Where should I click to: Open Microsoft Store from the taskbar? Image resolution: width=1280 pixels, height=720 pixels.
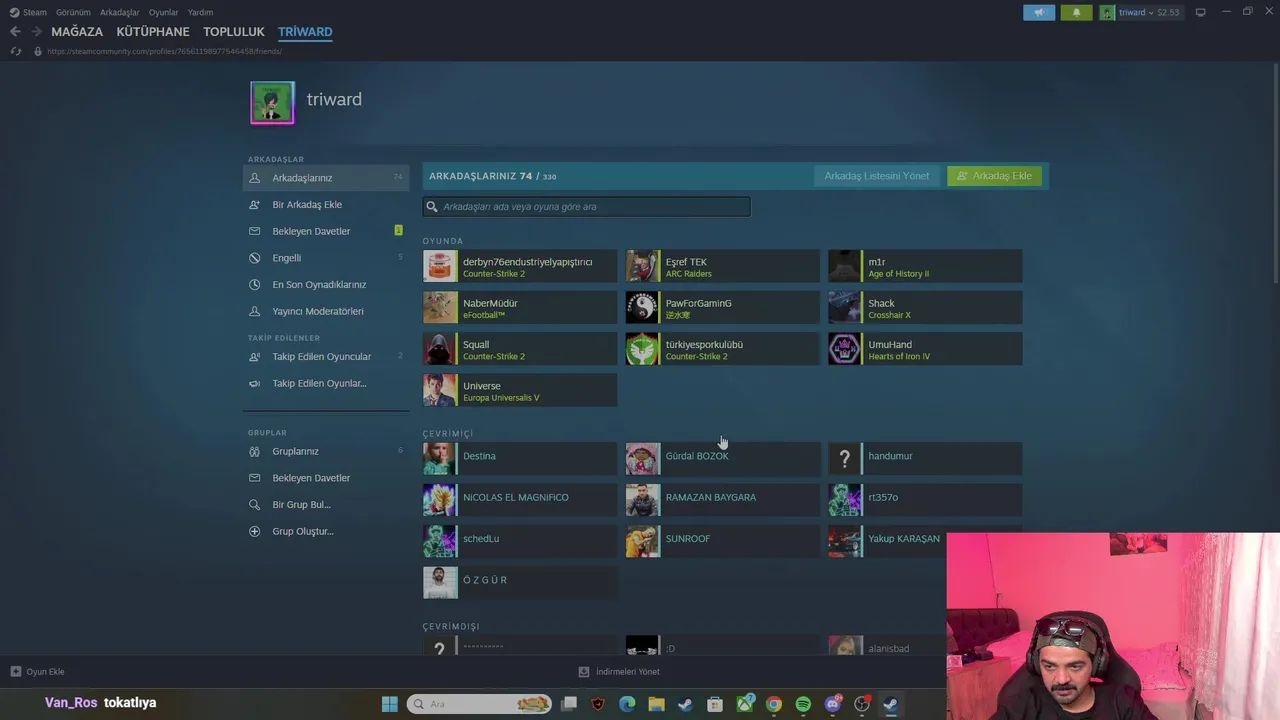715,704
